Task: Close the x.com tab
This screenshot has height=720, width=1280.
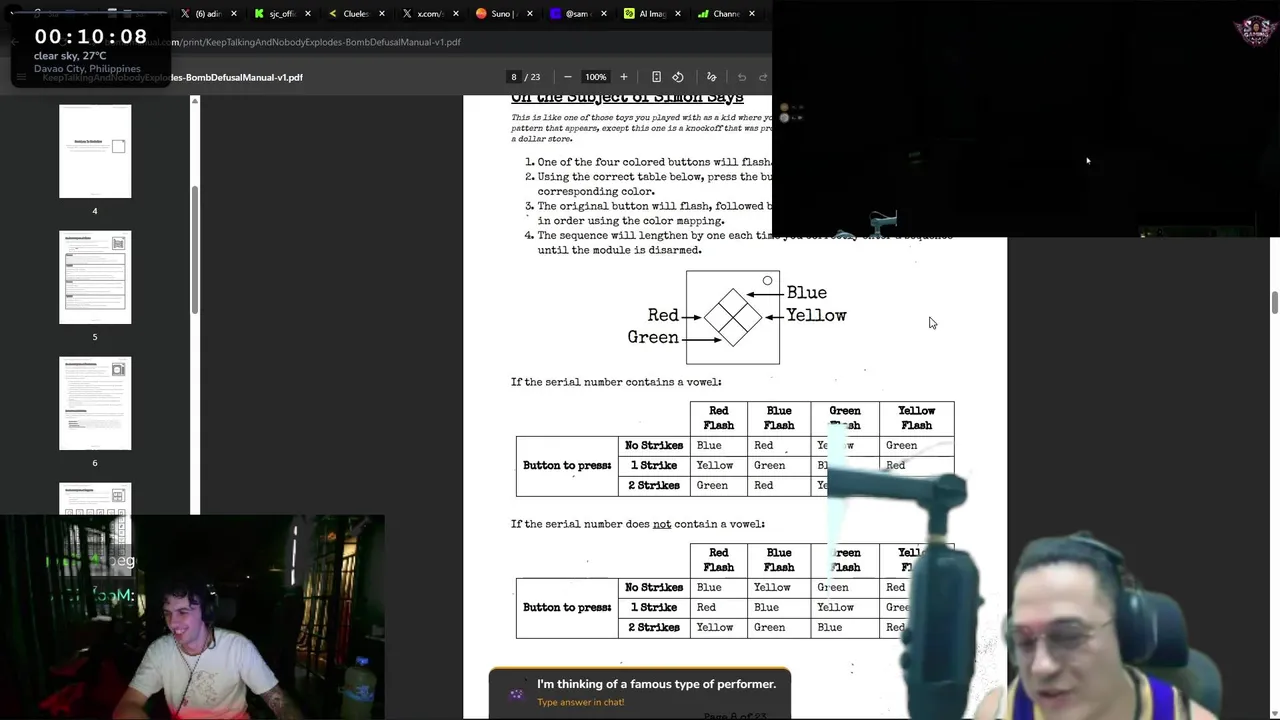Action: pyautogui.click(x=456, y=14)
